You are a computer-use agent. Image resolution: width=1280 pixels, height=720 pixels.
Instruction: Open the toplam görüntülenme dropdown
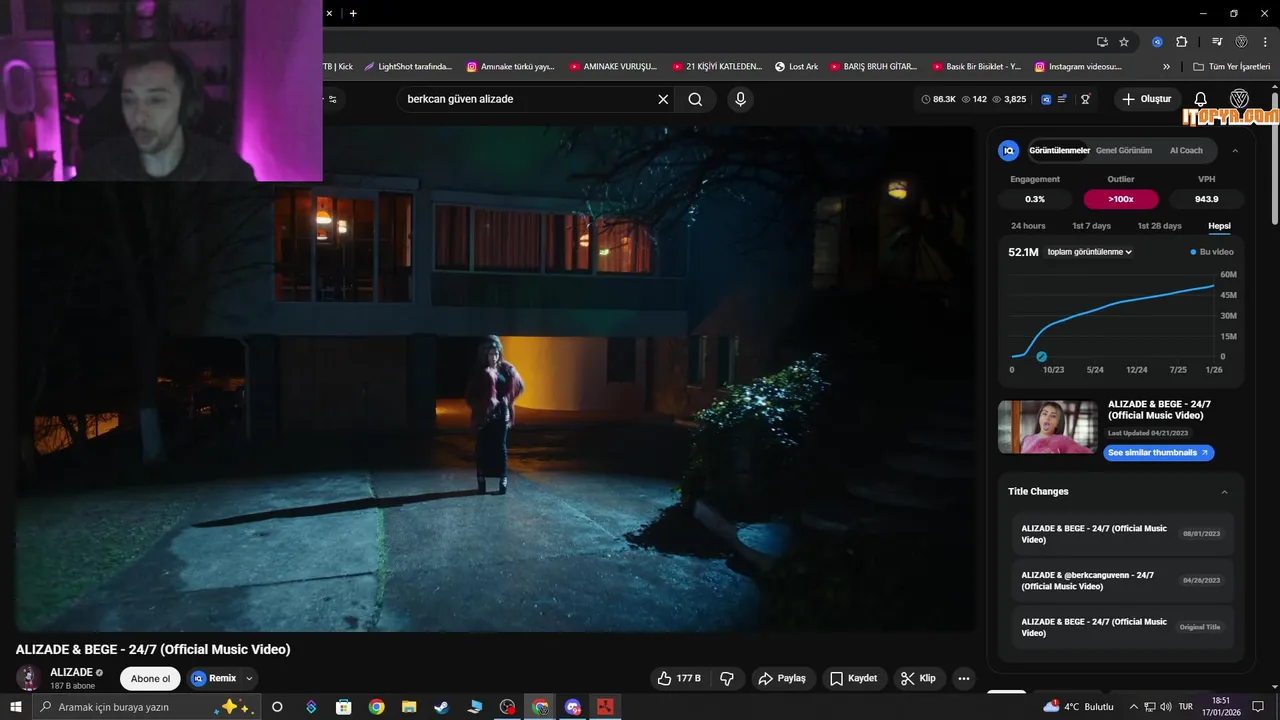(1089, 252)
